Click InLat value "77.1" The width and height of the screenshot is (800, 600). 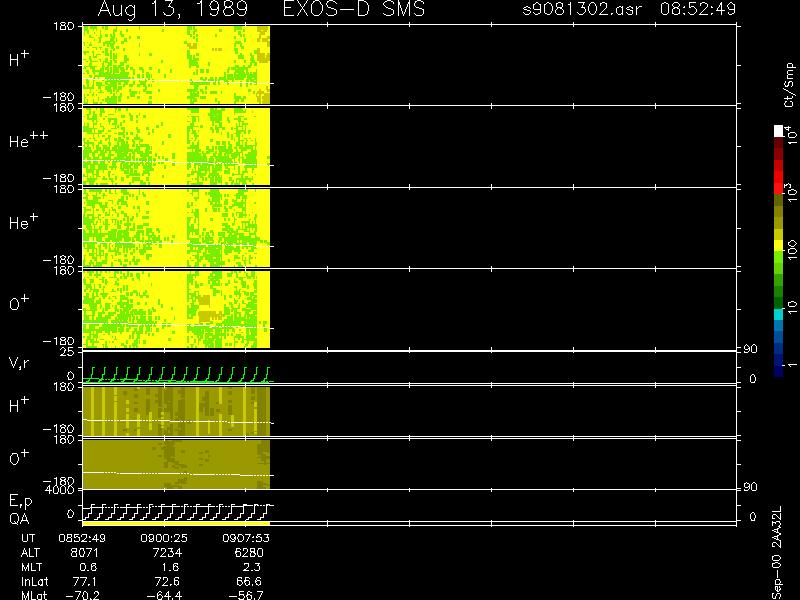[x=85, y=582]
